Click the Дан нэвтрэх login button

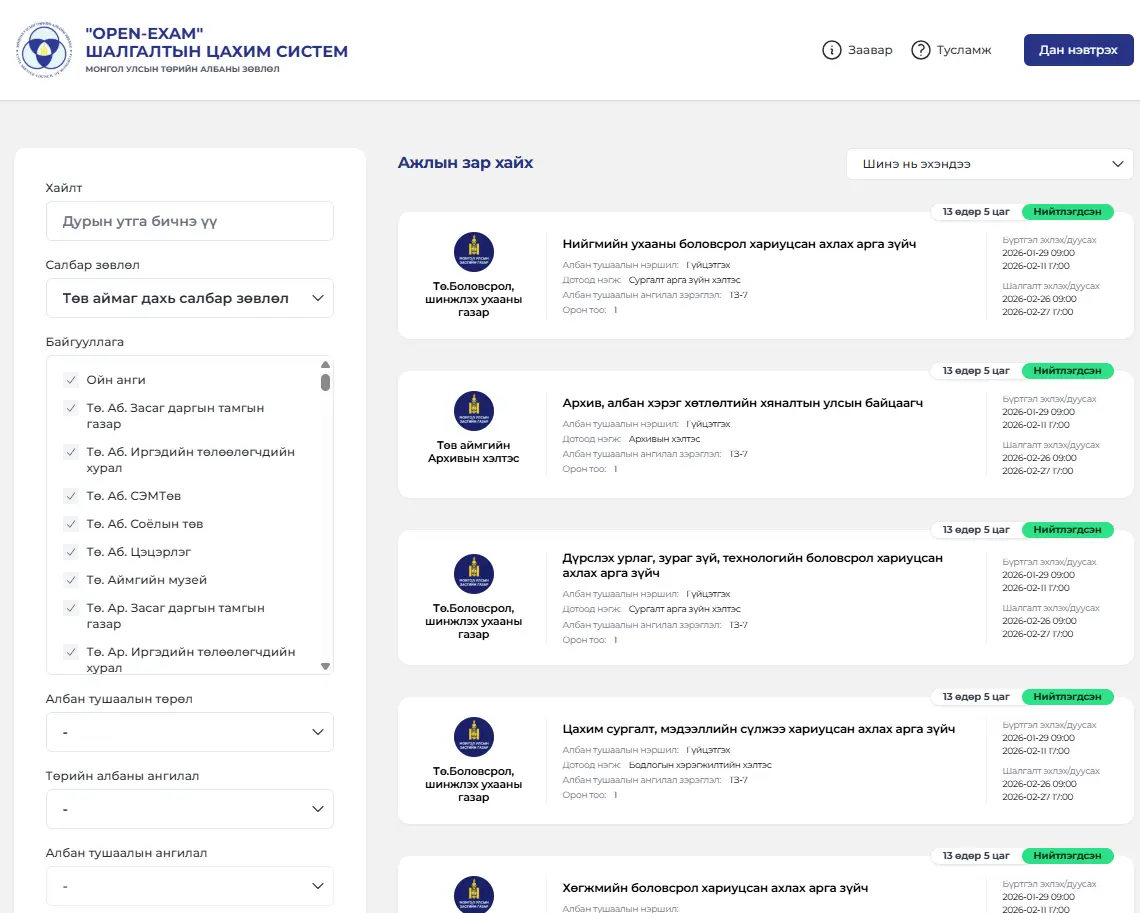pyautogui.click(x=1078, y=50)
